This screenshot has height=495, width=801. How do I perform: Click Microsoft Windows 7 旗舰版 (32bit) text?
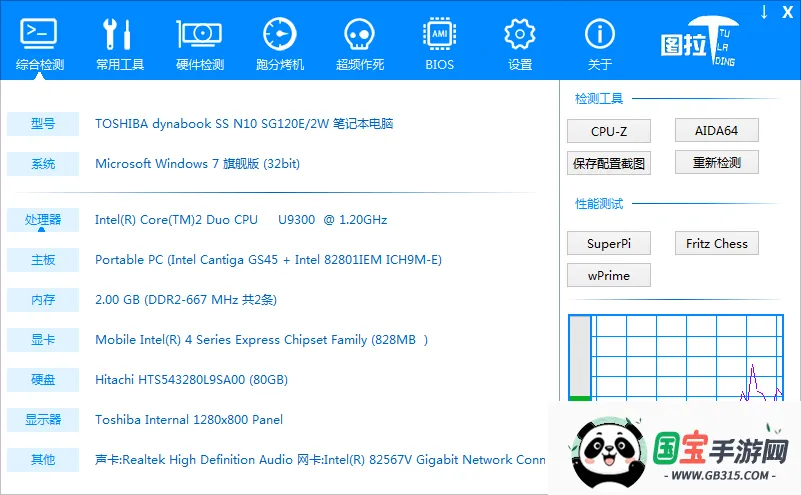[x=198, y=164]
